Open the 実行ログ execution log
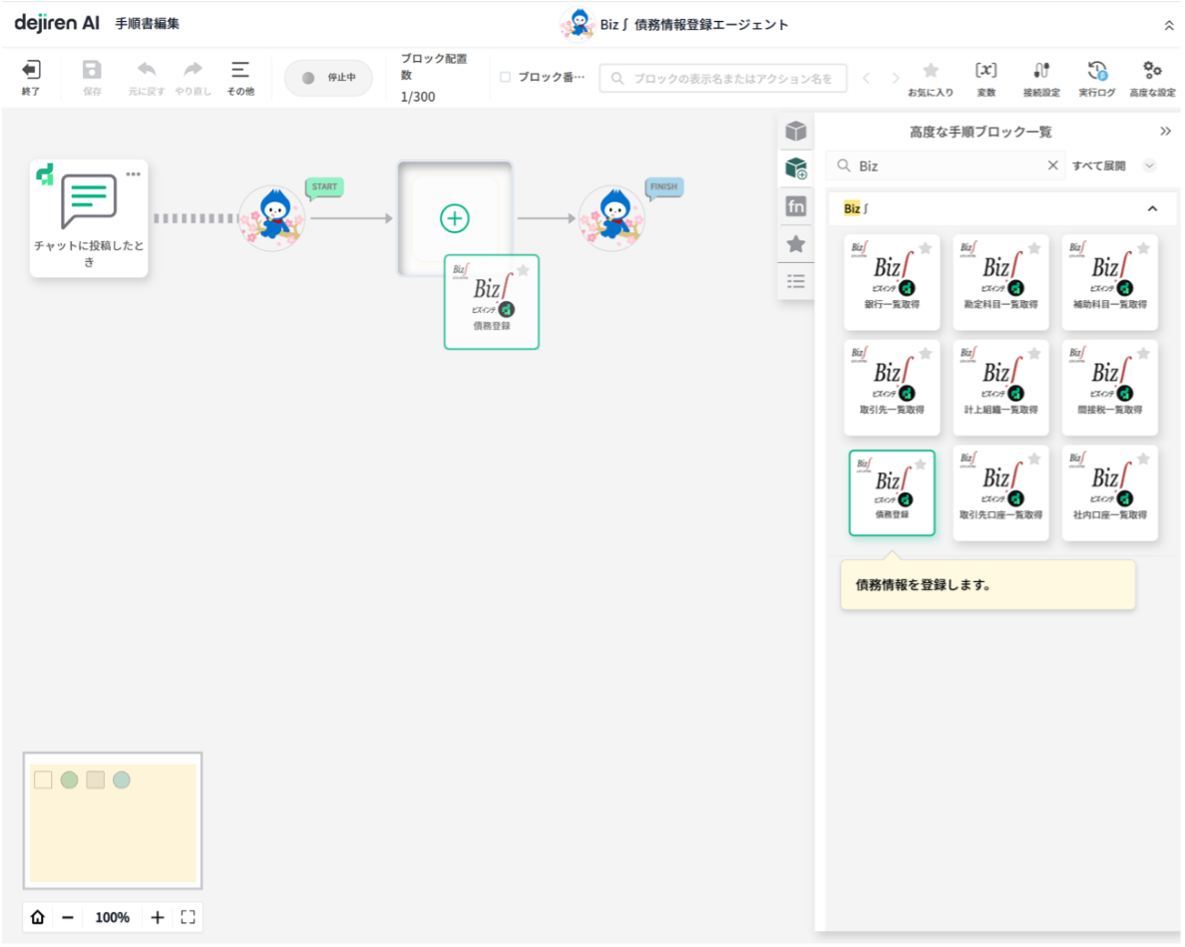 click(1097, 79)
